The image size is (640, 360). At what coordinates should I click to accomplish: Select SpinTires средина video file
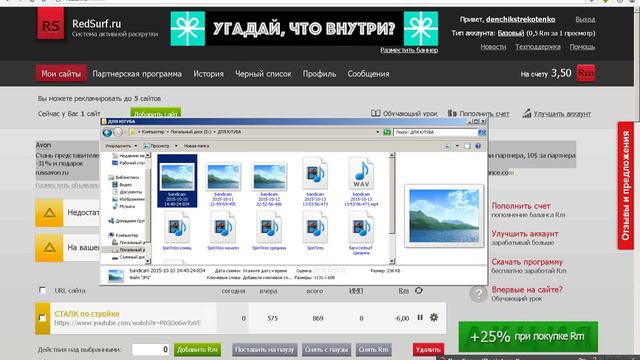pos(269,230)
